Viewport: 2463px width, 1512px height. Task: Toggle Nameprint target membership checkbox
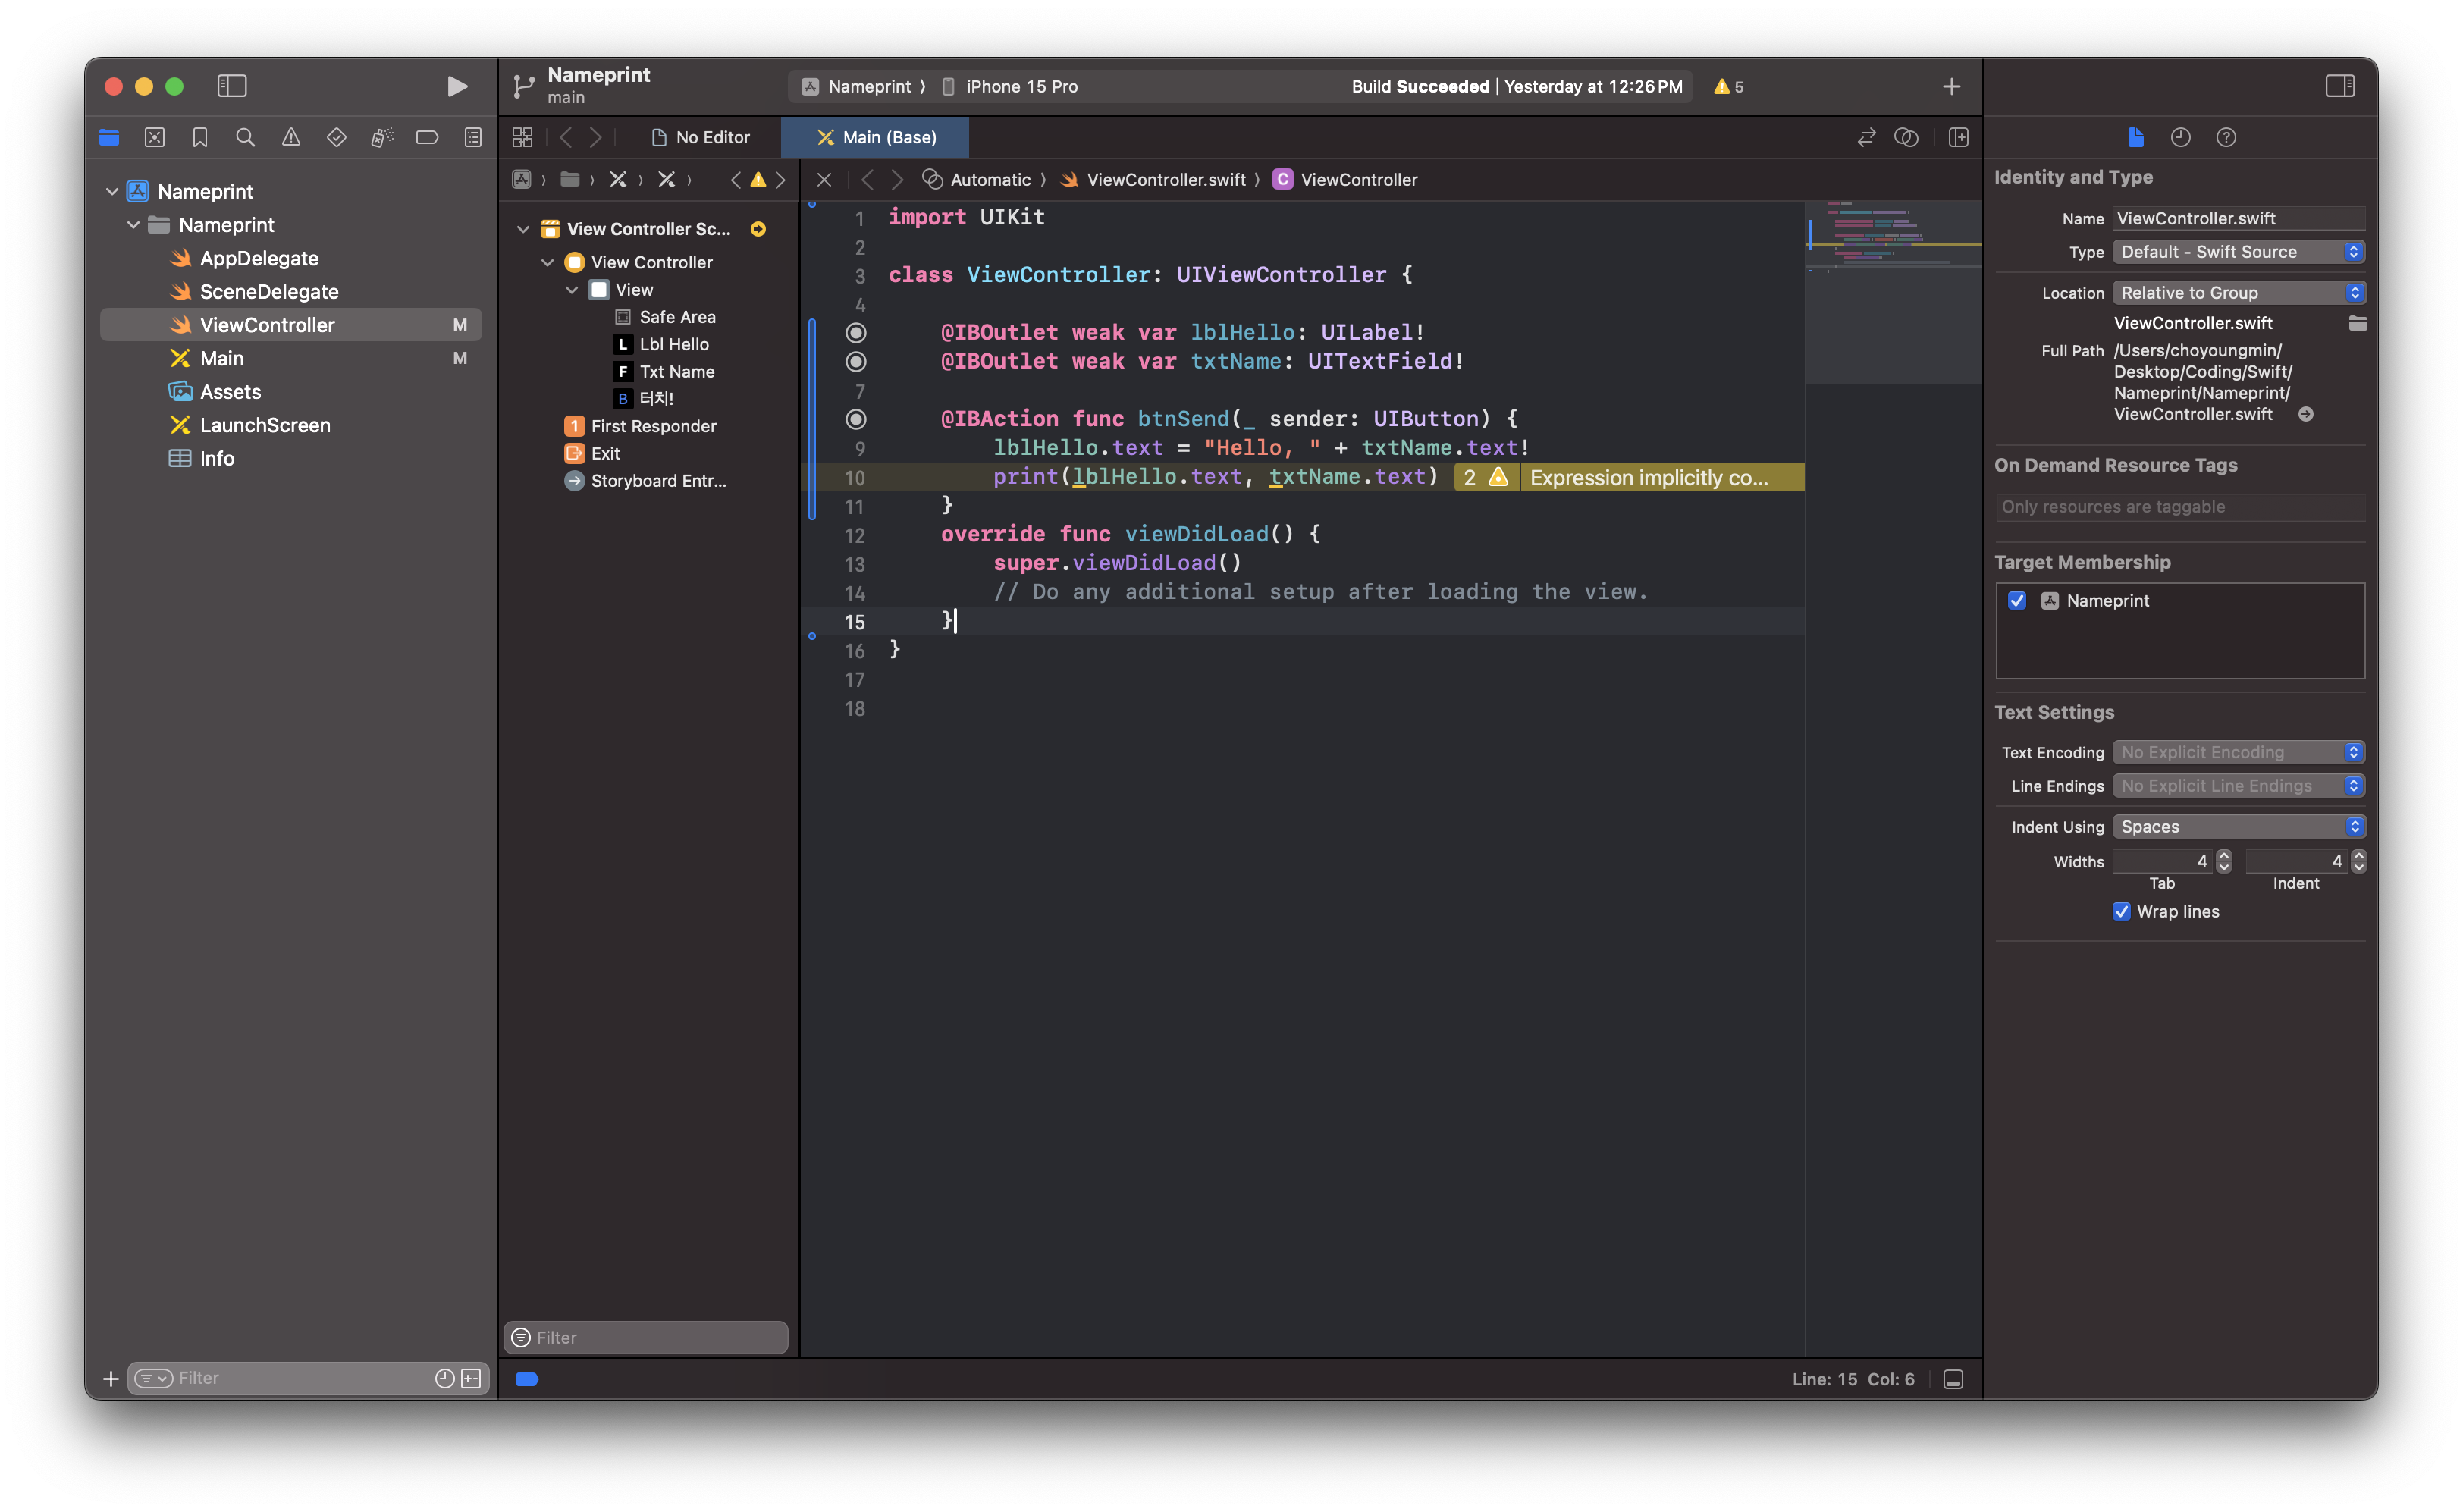(2016, 600)
